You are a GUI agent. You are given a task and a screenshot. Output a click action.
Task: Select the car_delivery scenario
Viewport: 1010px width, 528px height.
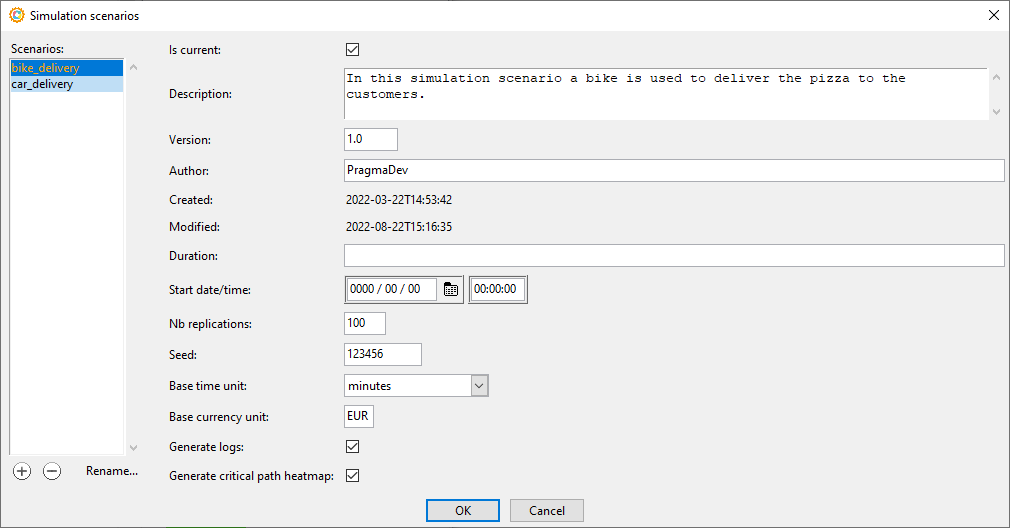(x=42, y=85)
